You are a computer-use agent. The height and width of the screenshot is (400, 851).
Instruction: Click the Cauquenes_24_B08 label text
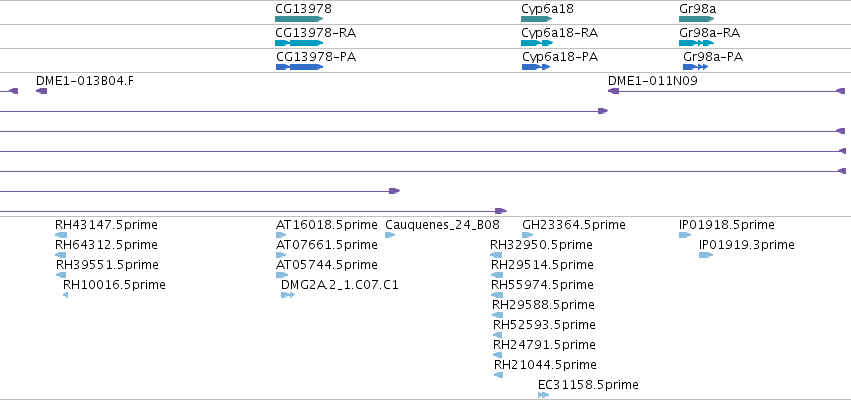click(442, 225)
